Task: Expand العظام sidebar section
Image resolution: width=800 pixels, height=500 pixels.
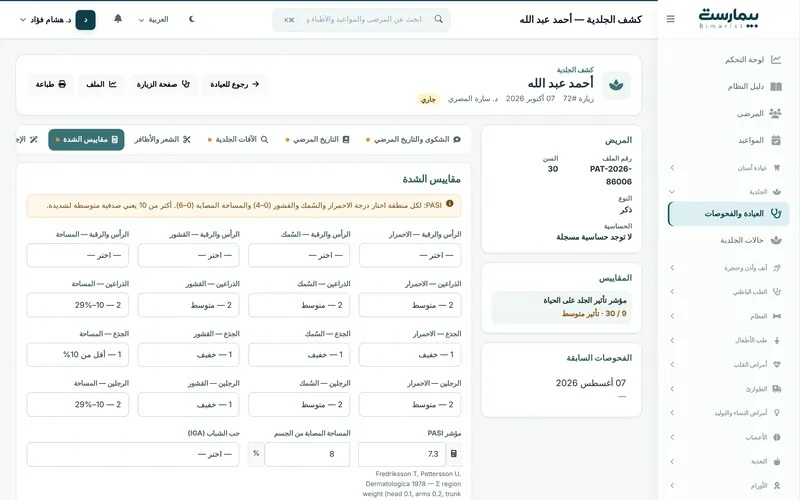Action: click(729, 316)
